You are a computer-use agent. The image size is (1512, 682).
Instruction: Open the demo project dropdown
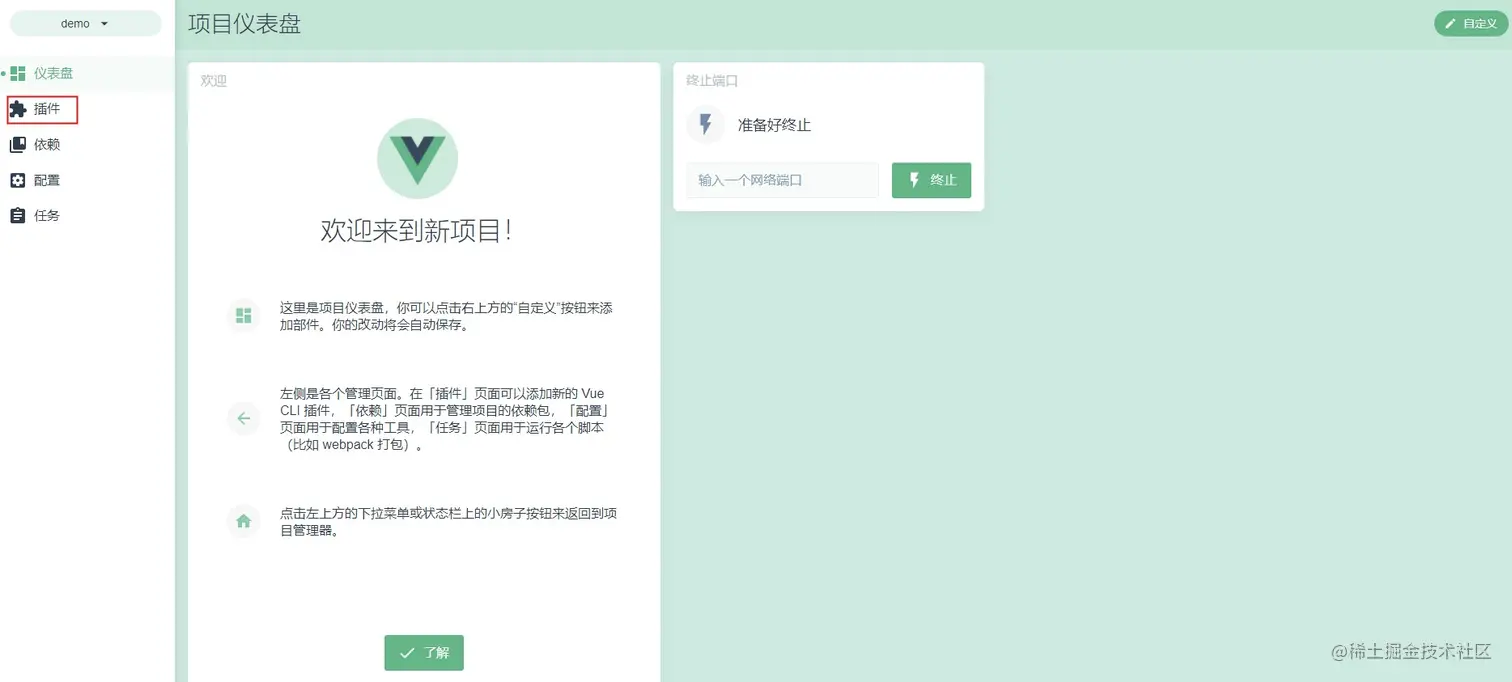pyautogui.click(x=85, y=23)
